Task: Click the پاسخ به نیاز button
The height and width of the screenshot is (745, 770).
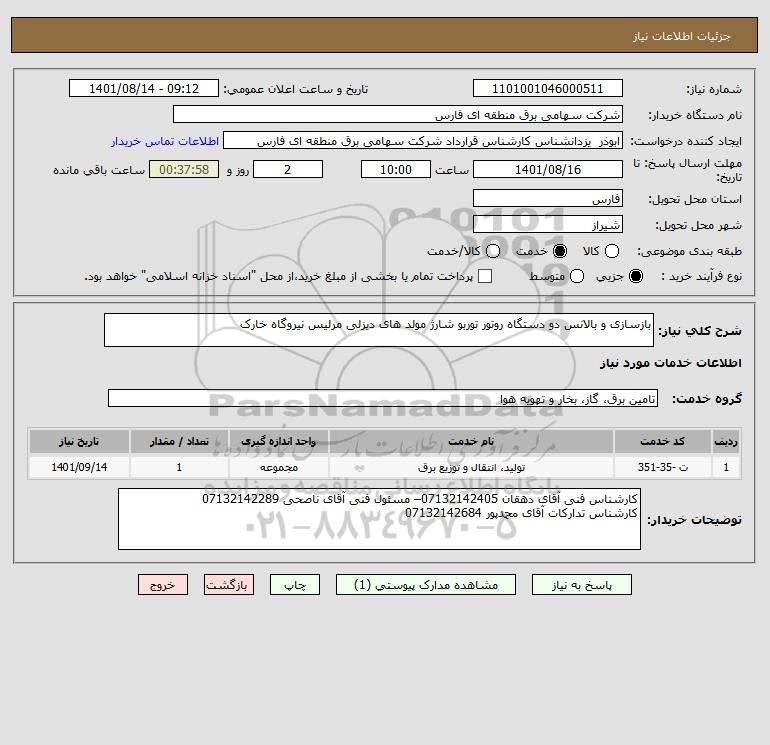Action: pyautogui.click(x=581, y=585)
